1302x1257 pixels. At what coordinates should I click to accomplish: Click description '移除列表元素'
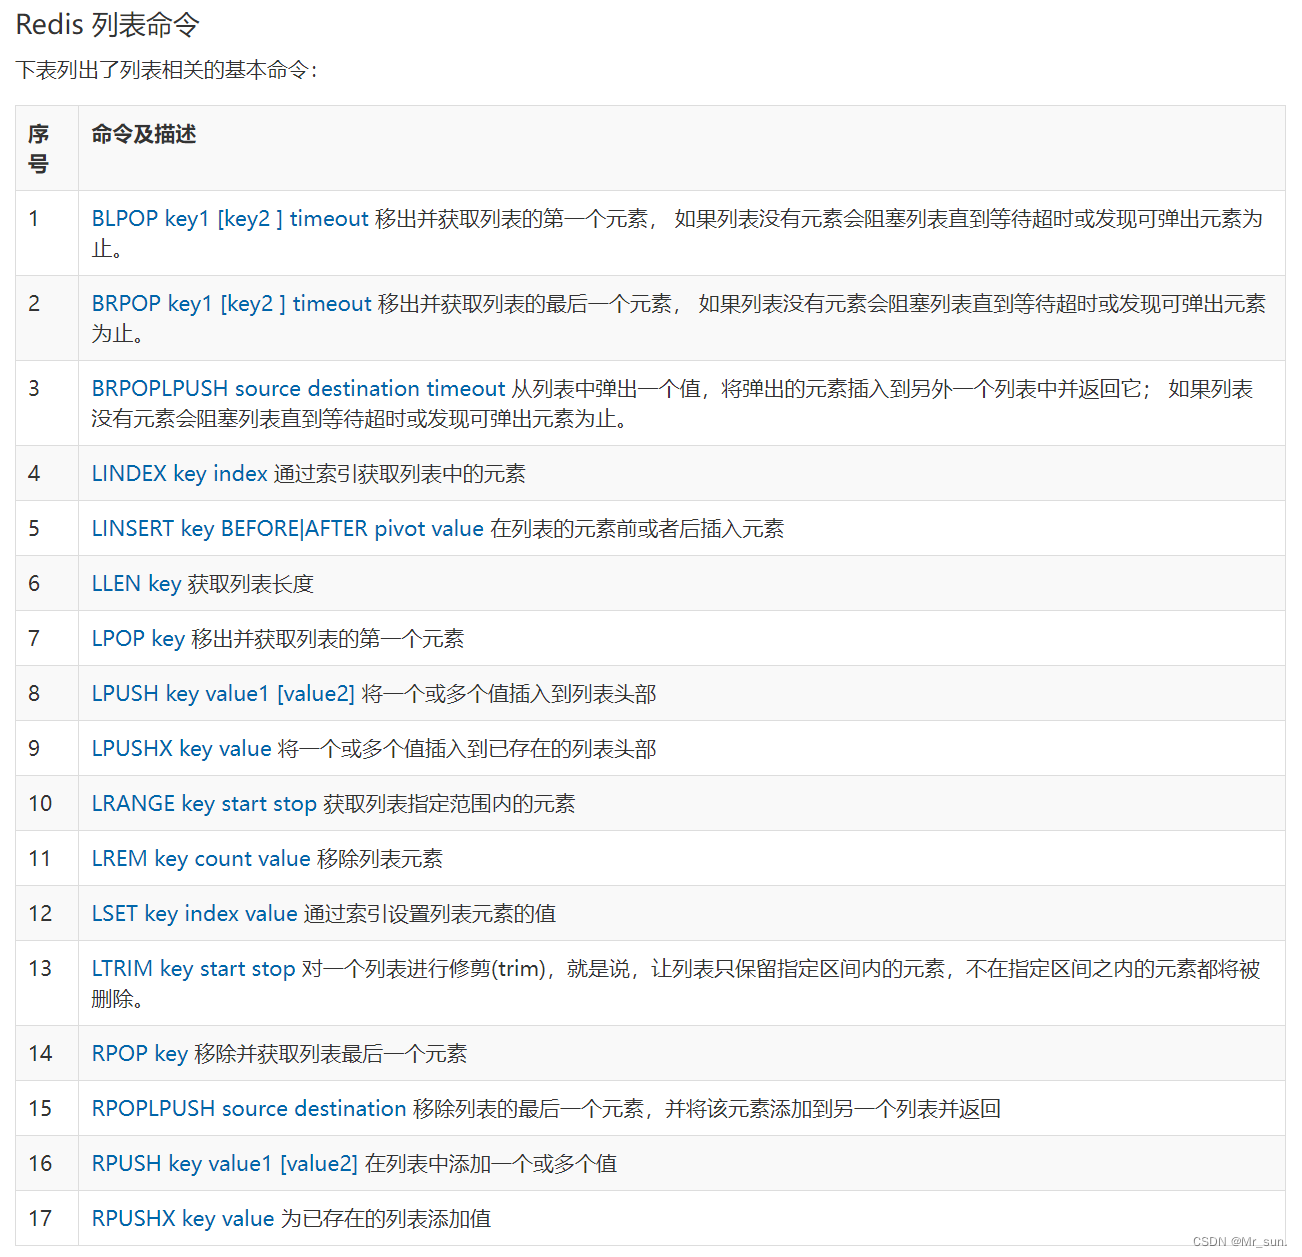coord(380,859)
